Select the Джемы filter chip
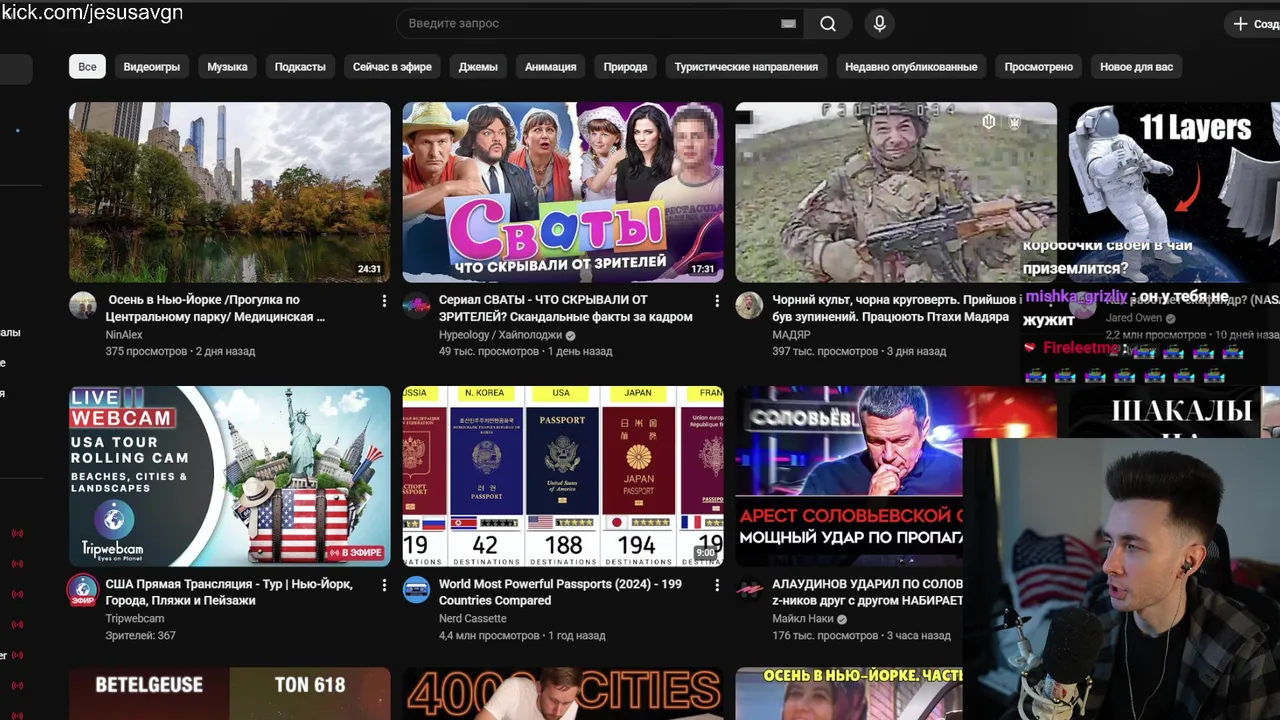Viewport: 1280px width, 720px height. coord(478,67)
